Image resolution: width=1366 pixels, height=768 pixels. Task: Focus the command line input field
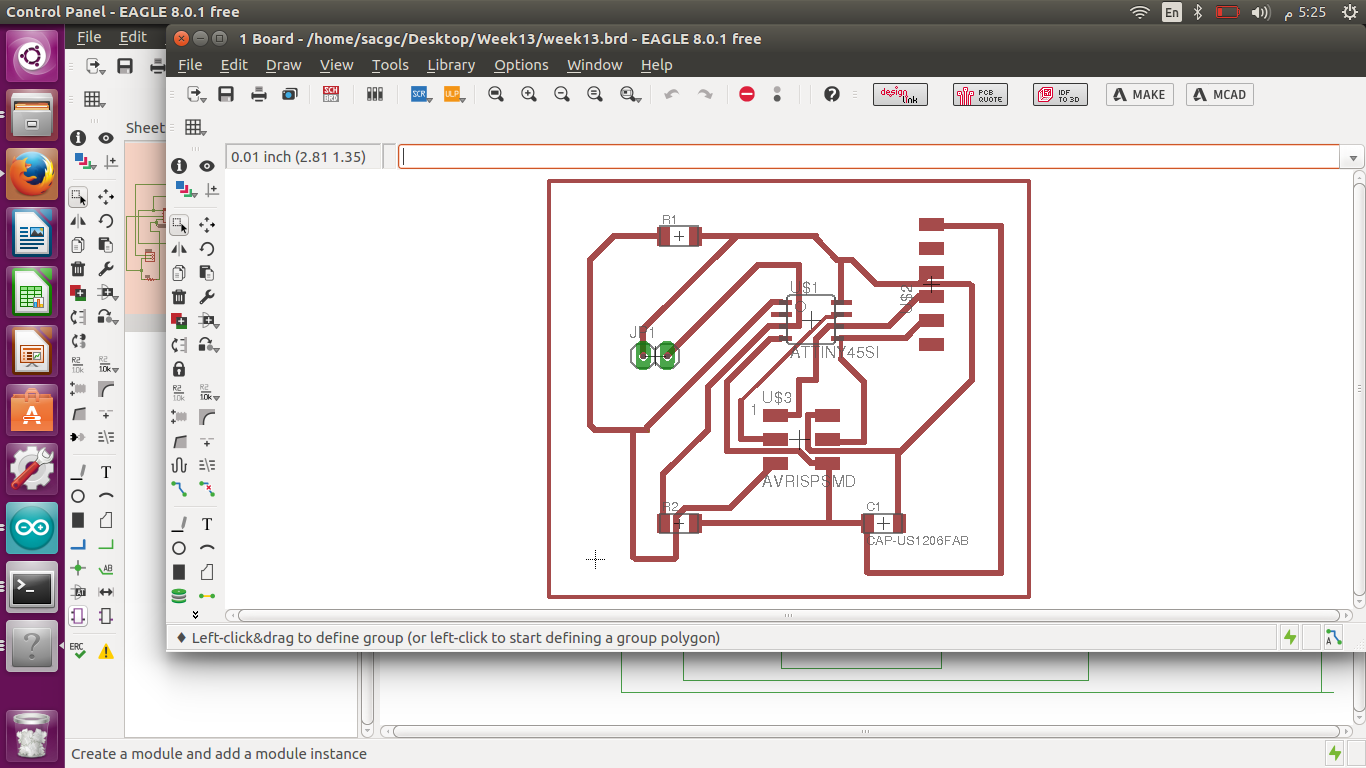click(868, 157)
